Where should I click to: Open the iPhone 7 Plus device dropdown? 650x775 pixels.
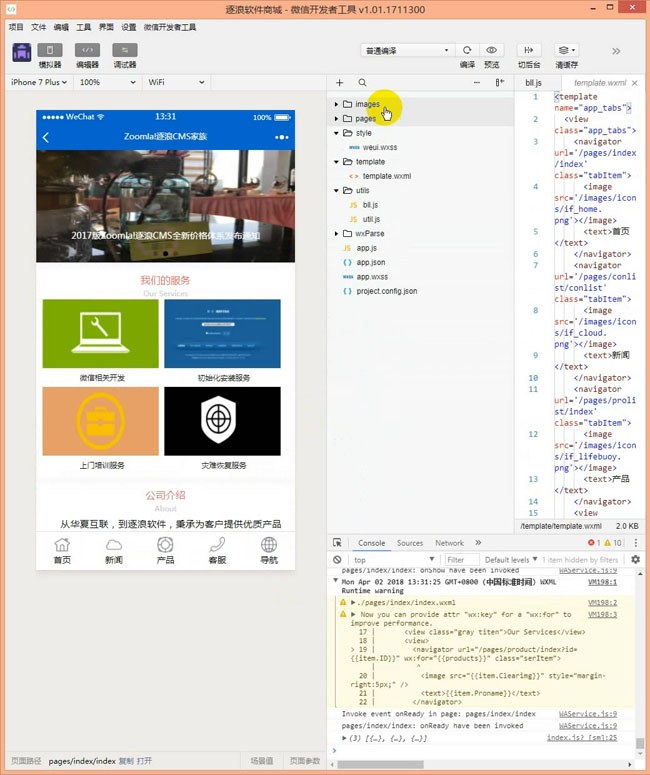point(38,82)
